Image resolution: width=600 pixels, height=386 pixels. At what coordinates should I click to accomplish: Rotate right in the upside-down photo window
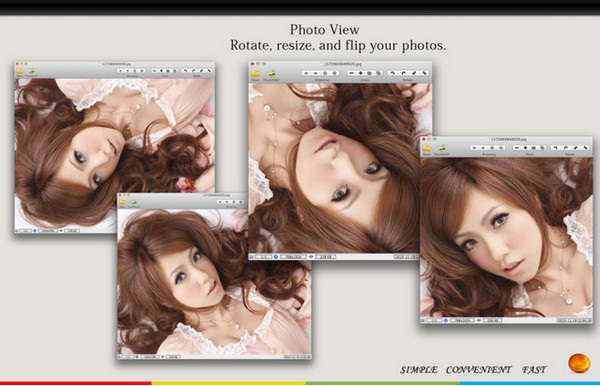pos(403,73)
